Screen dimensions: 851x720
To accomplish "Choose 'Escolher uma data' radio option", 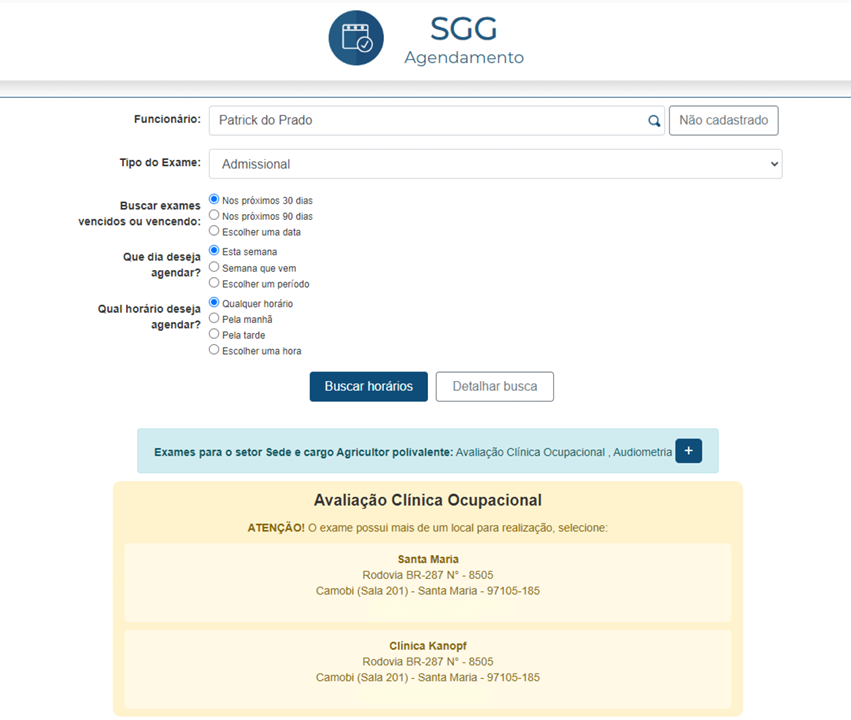I will click(214, 231).
